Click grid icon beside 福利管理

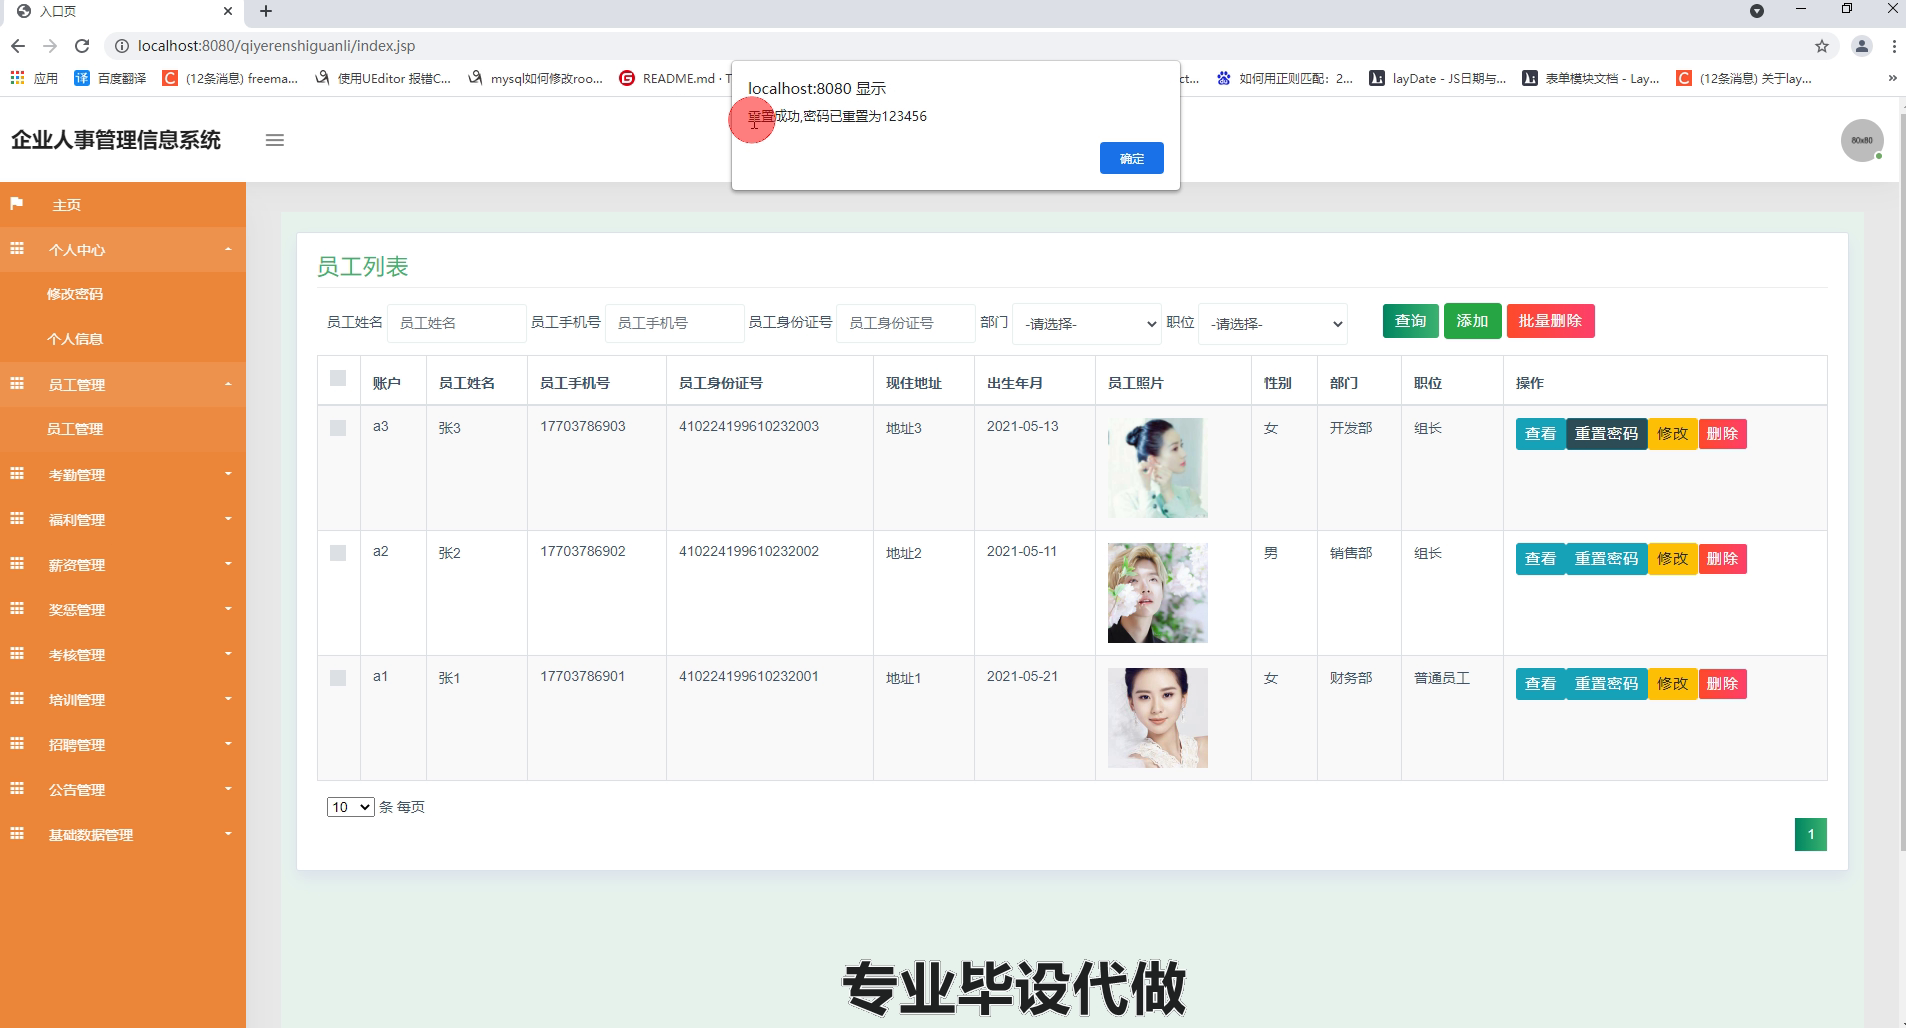pyautogui.click(x=17, y=519)
